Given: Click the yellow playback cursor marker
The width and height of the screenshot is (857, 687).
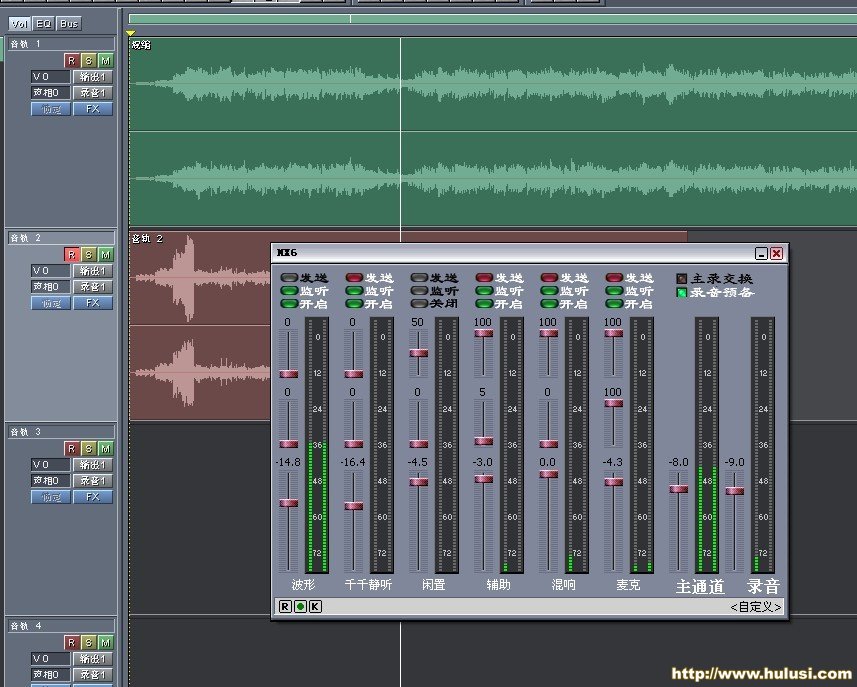Looking at the screenshot, I should point(131,33).
